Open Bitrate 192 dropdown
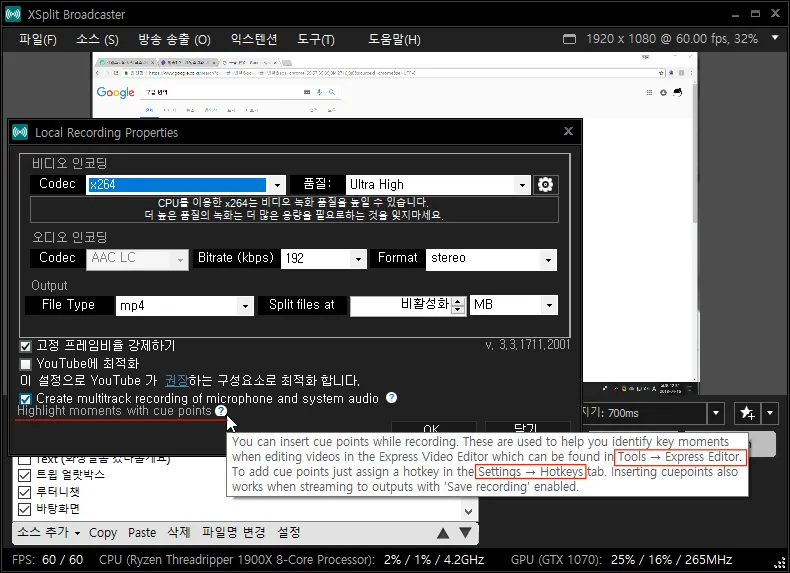790x573 pixels. click(358, 259)
